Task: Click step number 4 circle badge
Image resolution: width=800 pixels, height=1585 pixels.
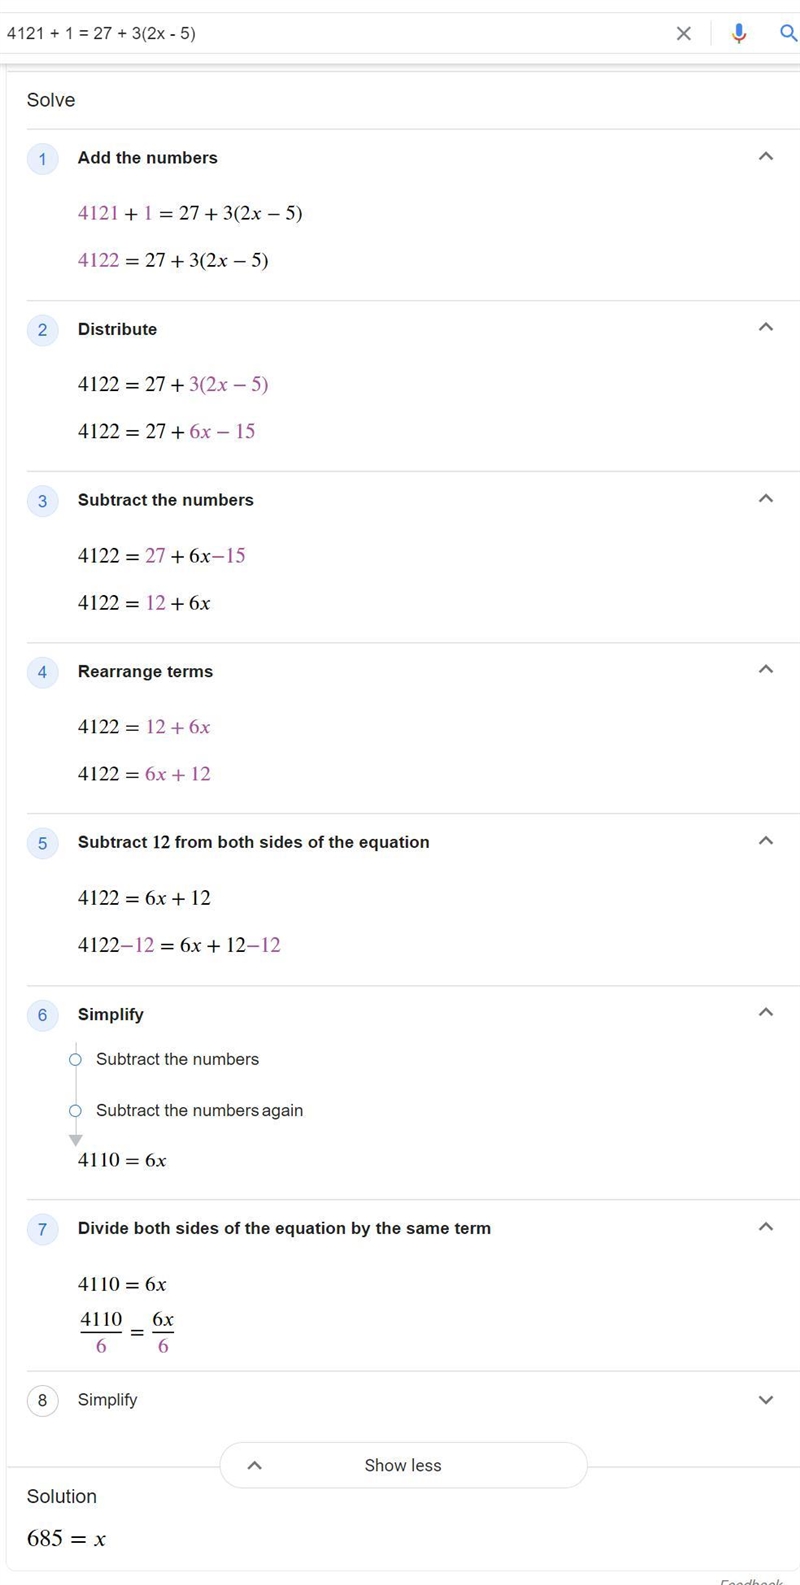Action: (42, 672)
